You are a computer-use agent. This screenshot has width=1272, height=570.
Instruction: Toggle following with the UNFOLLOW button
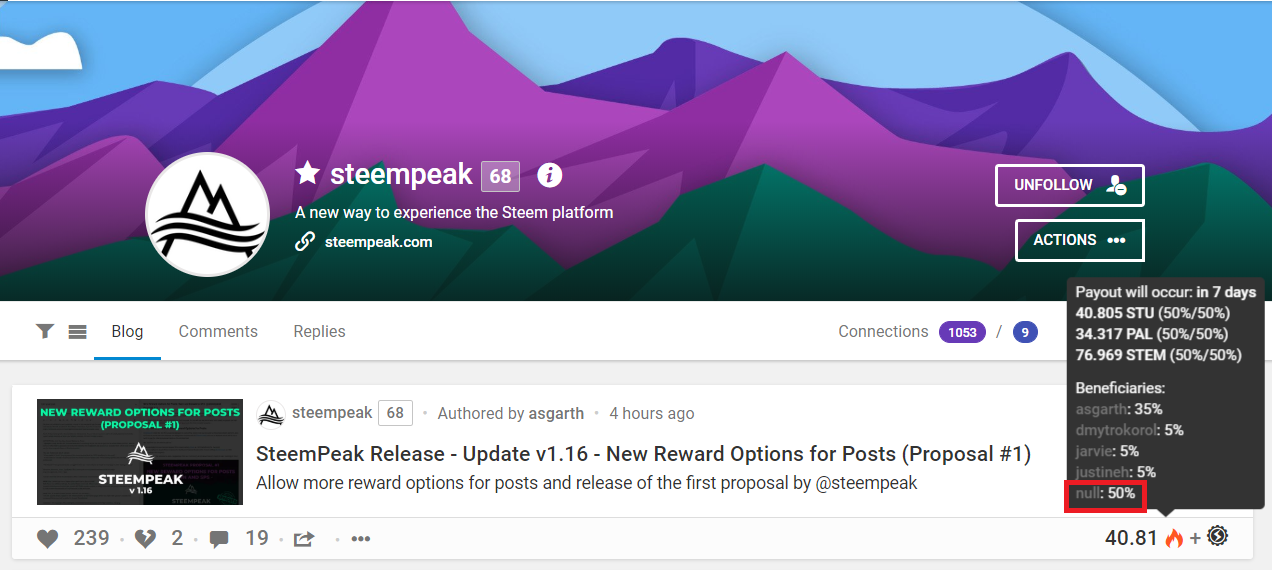(1070, 186)
